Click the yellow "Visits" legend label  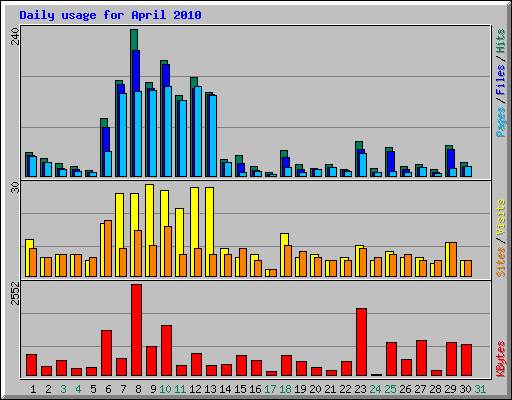click(500, 218)
